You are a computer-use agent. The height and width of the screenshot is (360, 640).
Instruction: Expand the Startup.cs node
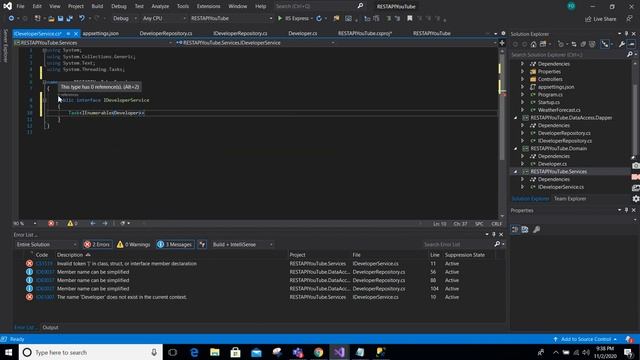click(522, 102)
